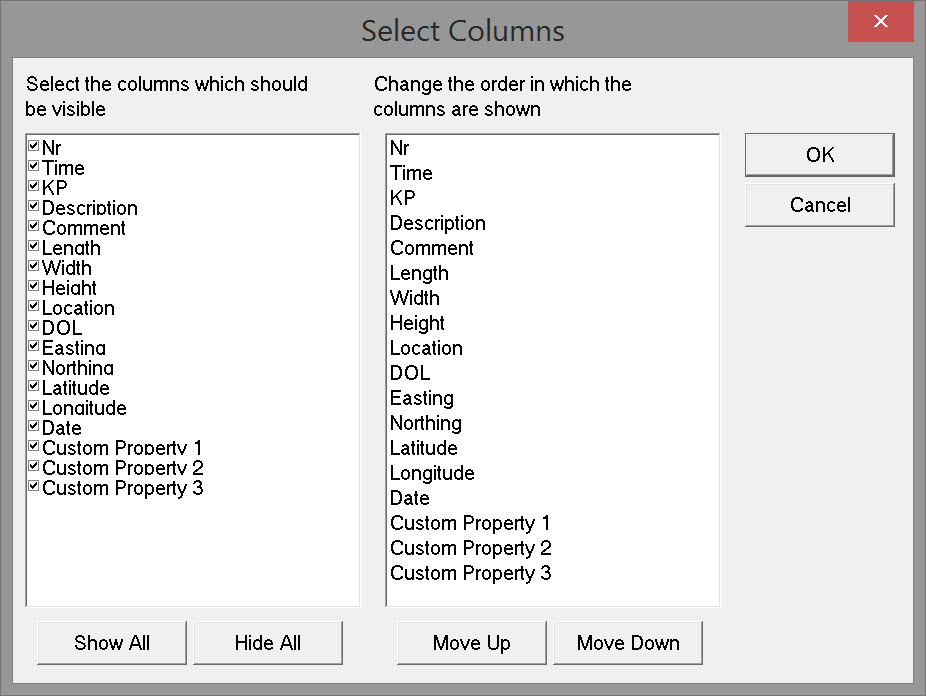Image resolution: width=926 pixels, height=696 pixels.
Task: Select Date in the column order list
Action: pyautogui.click(x=410, y=498)
